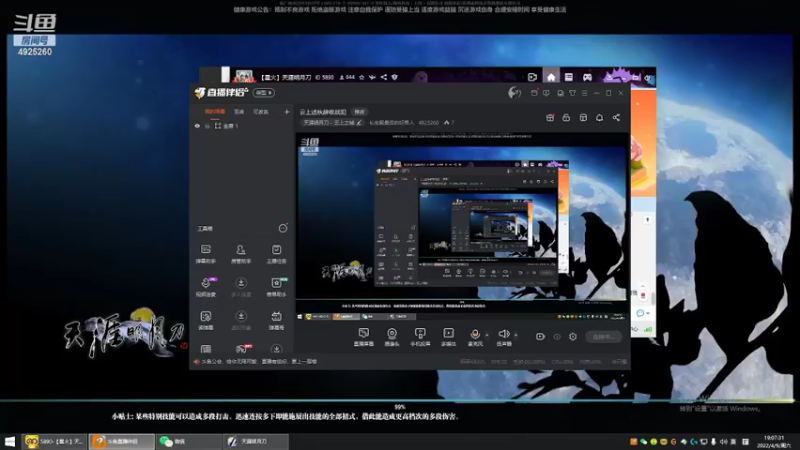This screenshot has height=450, width=800.
Task: Switch to the third scene tab
Action: pyautogui.click(x=261, y=112)
